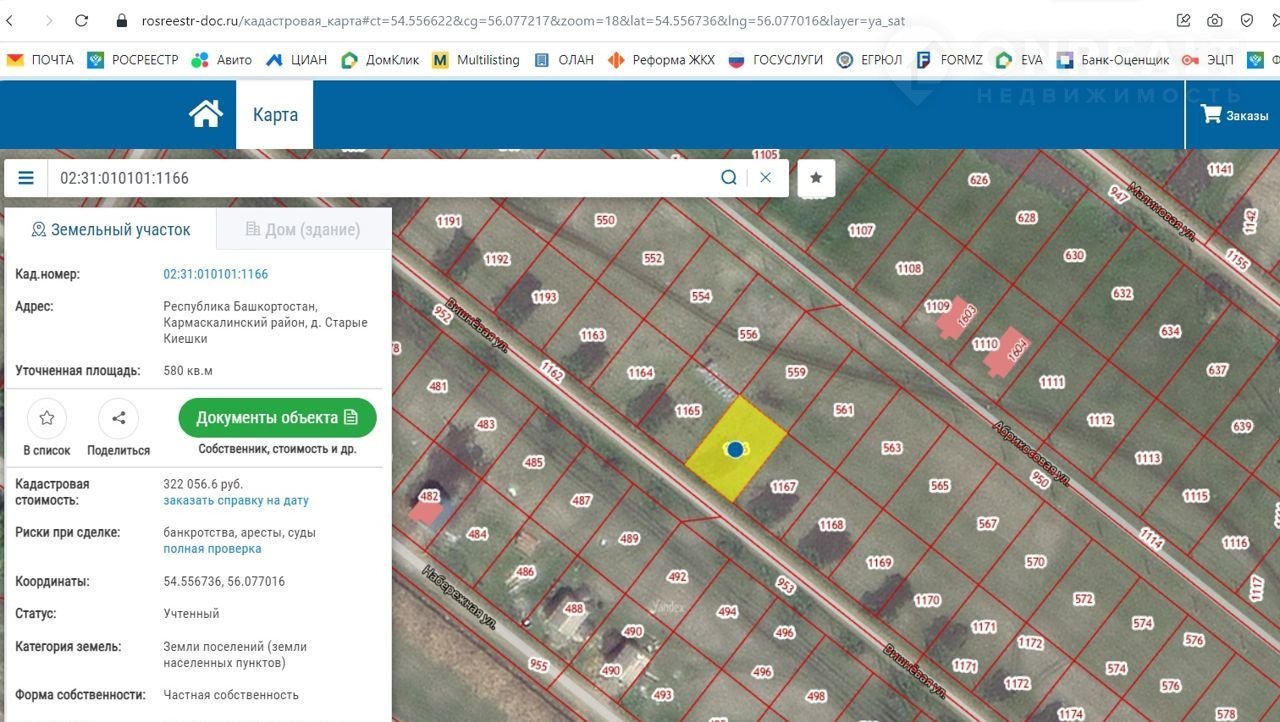Open the hamburger menu beside the search field
The image size is (1280, 722).
coord(26,178)
